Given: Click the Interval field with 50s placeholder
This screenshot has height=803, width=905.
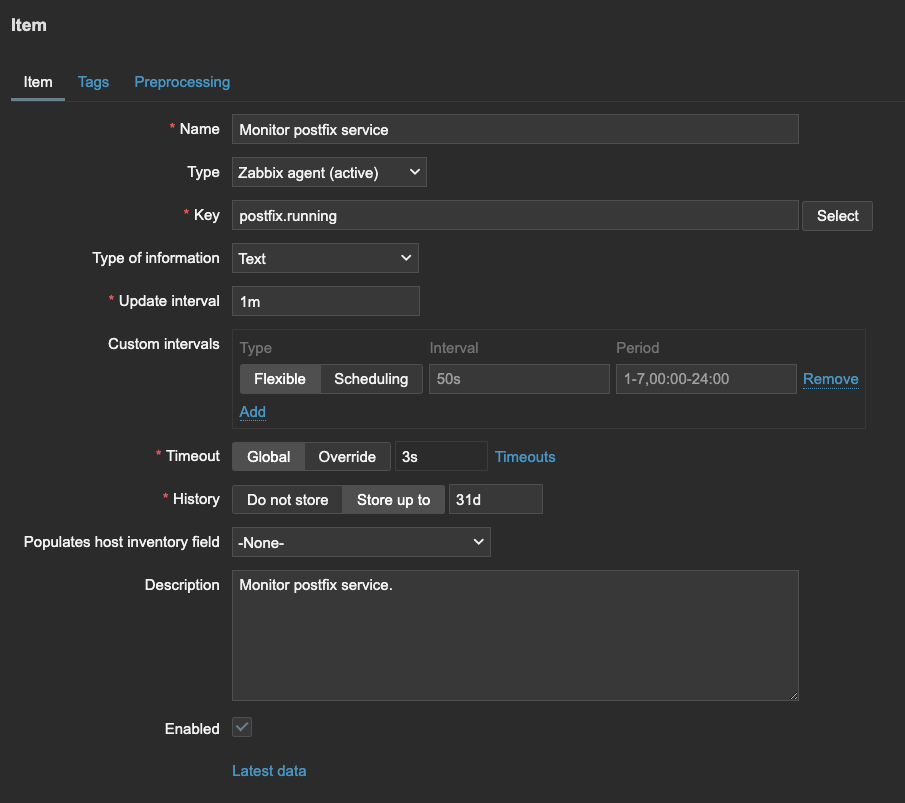Looking at the screenshot, I should [519, 379].
